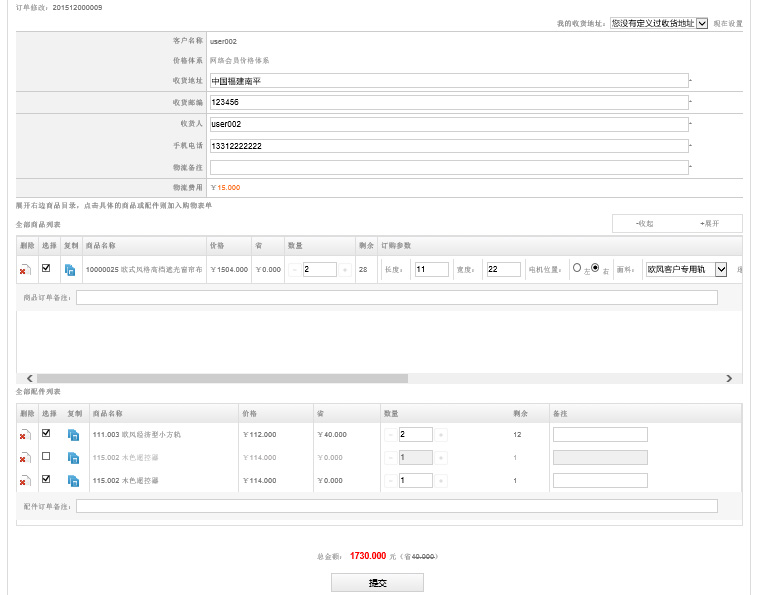Click price ￥1504.000 in product row
The height and width of the screenshot is (595, 760).
coord(229,269)
